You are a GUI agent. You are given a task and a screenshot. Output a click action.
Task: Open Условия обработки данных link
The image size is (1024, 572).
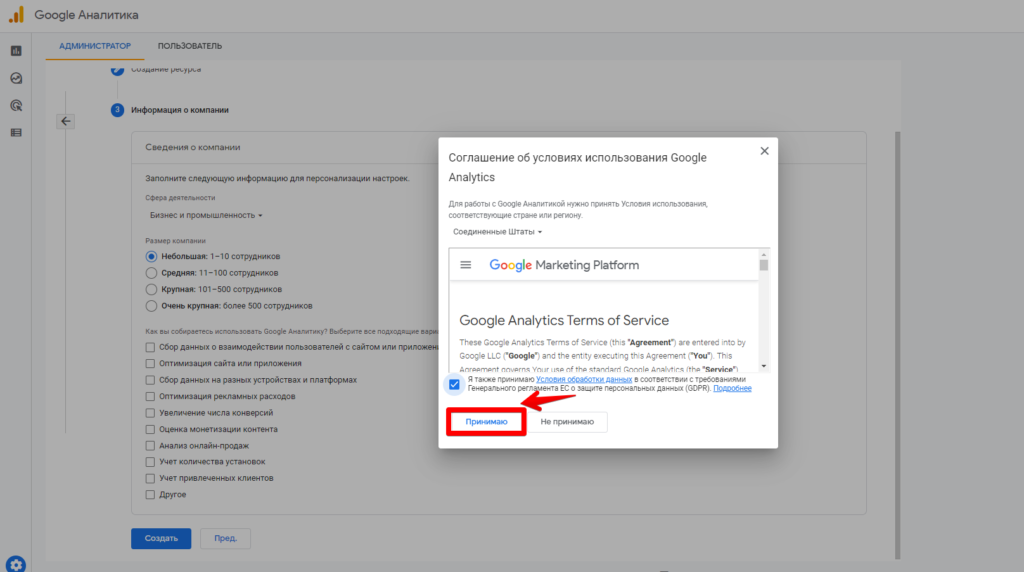[584, 379]
